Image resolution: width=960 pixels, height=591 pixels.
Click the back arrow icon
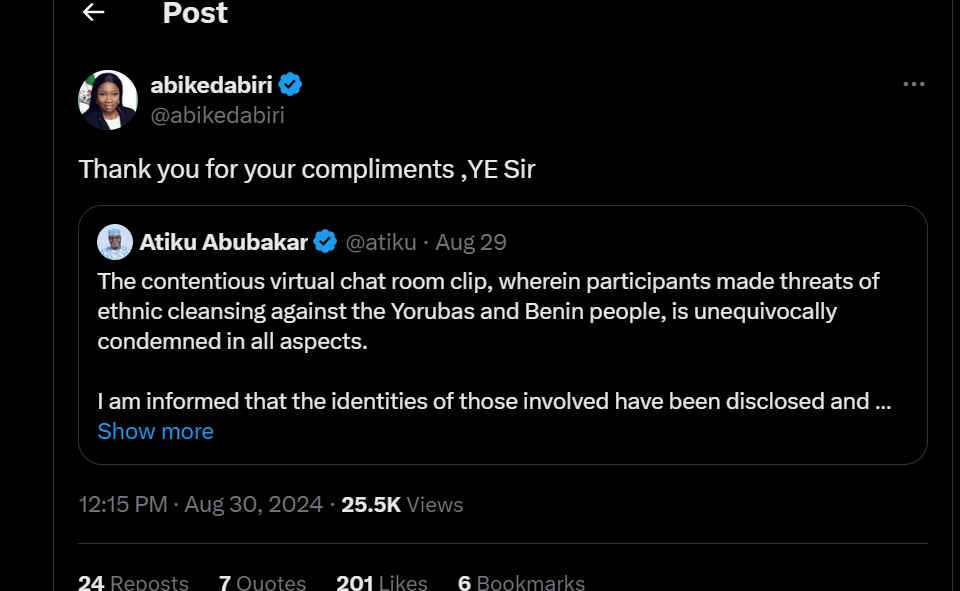[x=94, y=13]
